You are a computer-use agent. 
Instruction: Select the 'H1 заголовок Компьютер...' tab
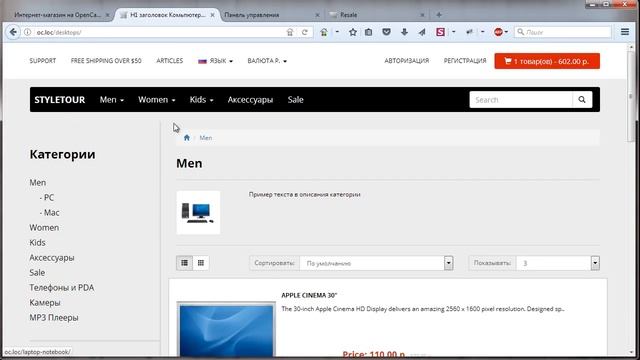click(167, 15)
